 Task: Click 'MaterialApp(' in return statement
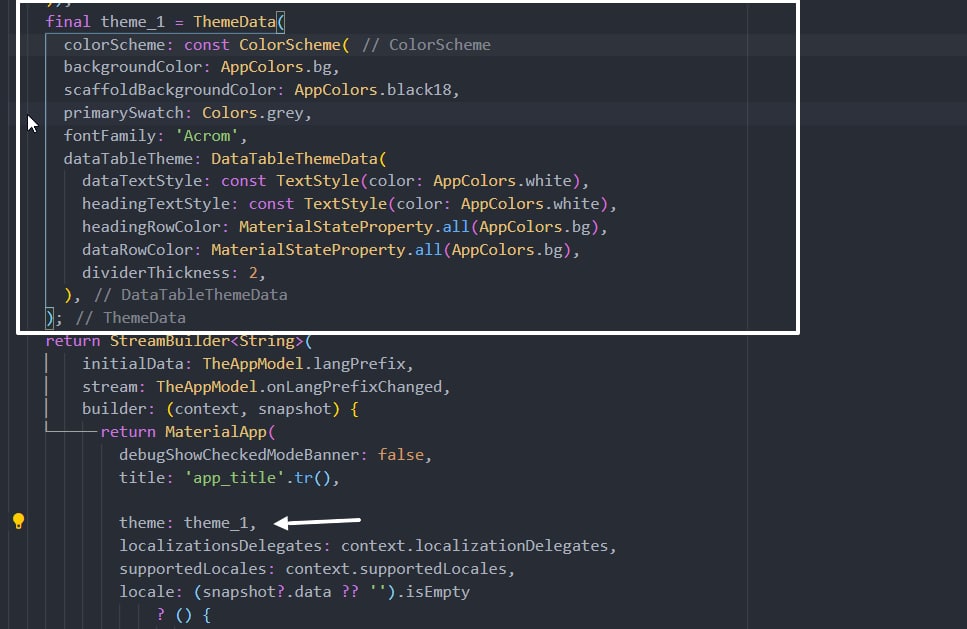220,432
